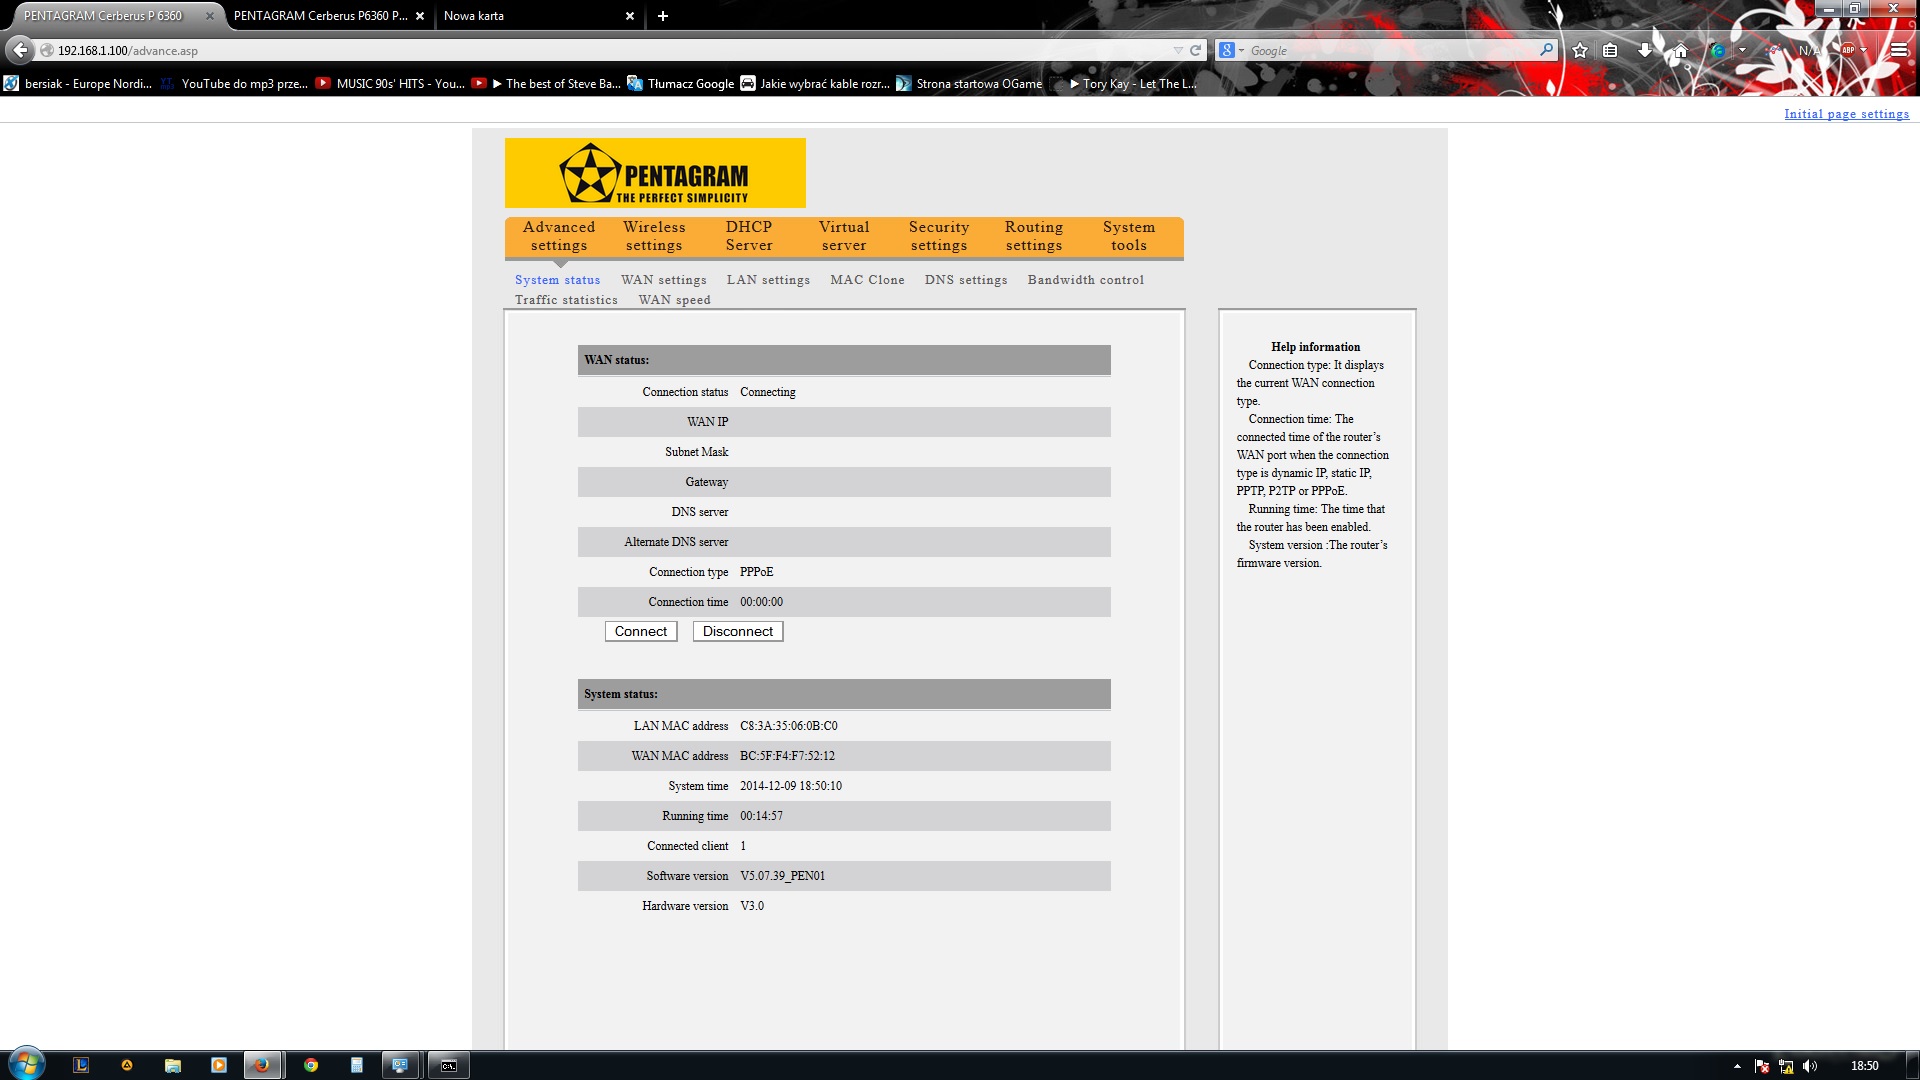Open the Firefox hamburger menu

pos(1898,50)
